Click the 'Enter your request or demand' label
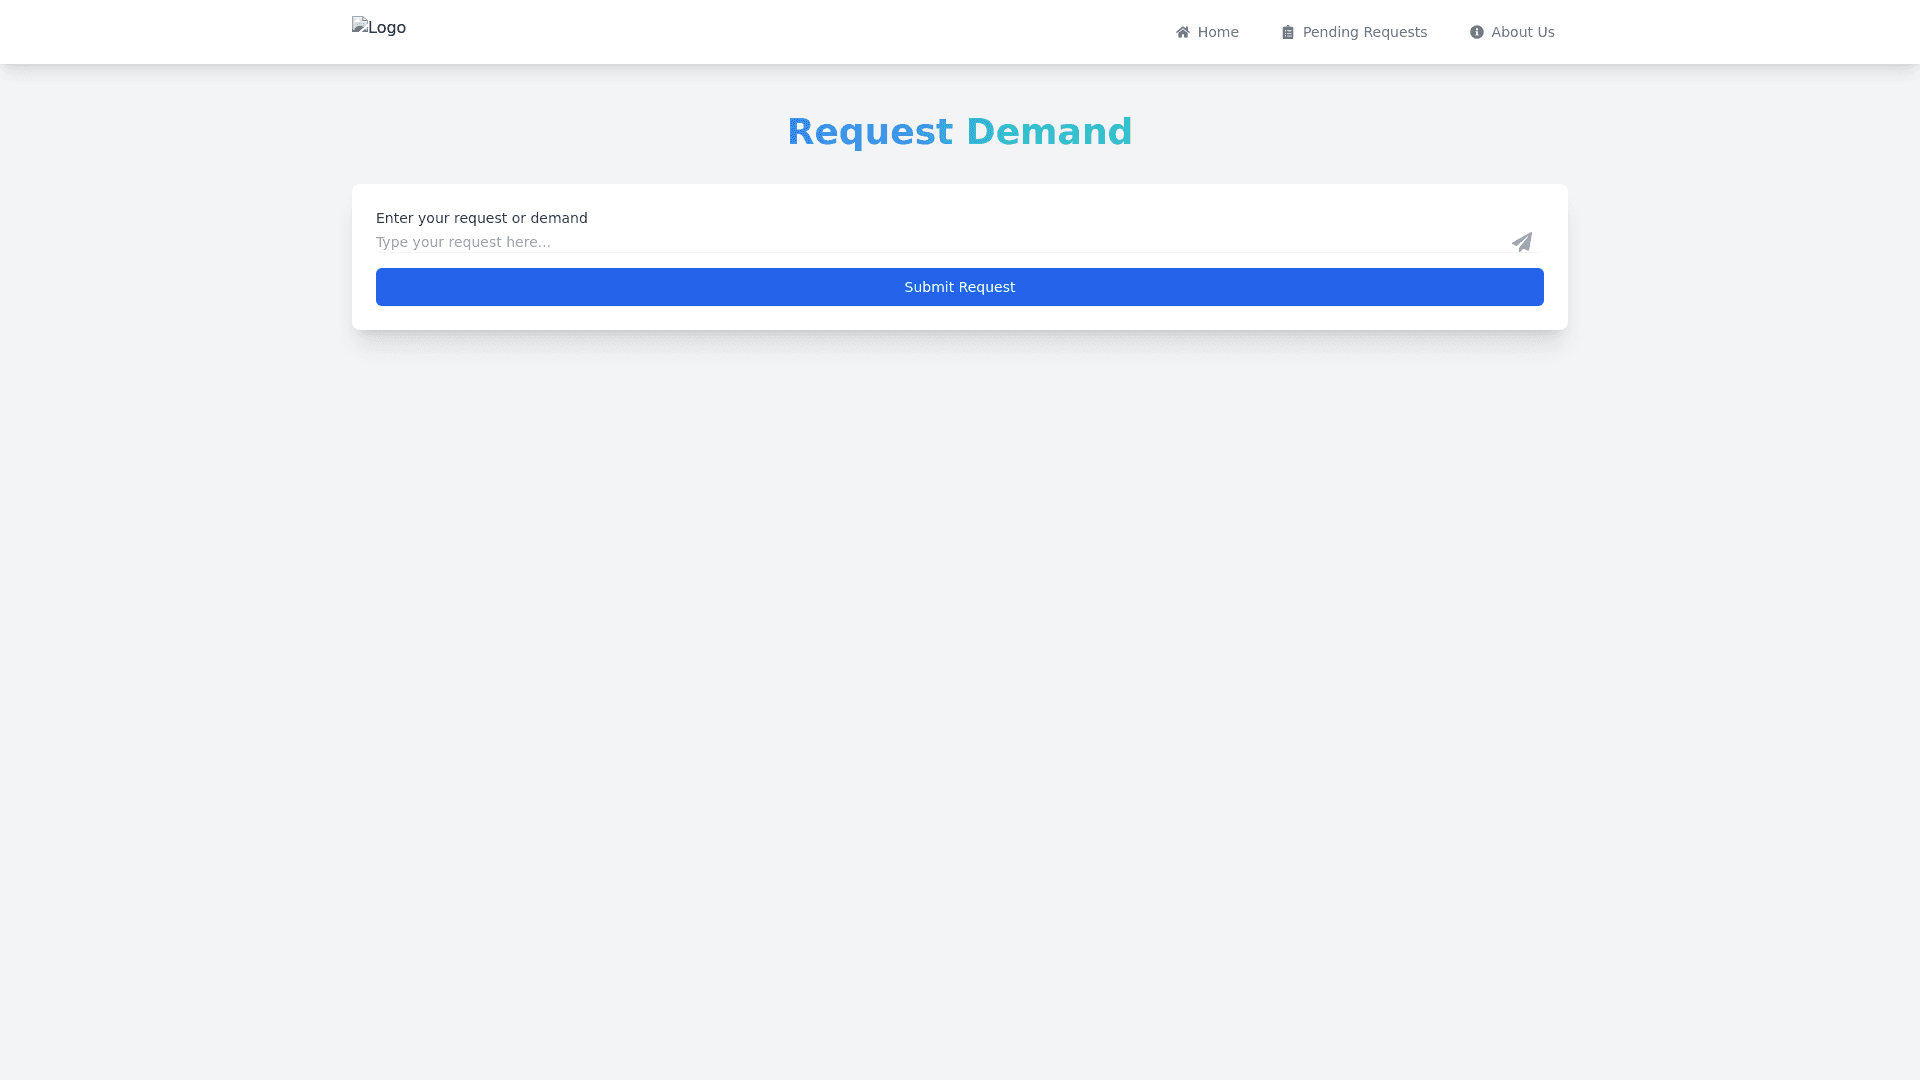This screenshot has height=1080, width=1920. click(x=481, y=218)
